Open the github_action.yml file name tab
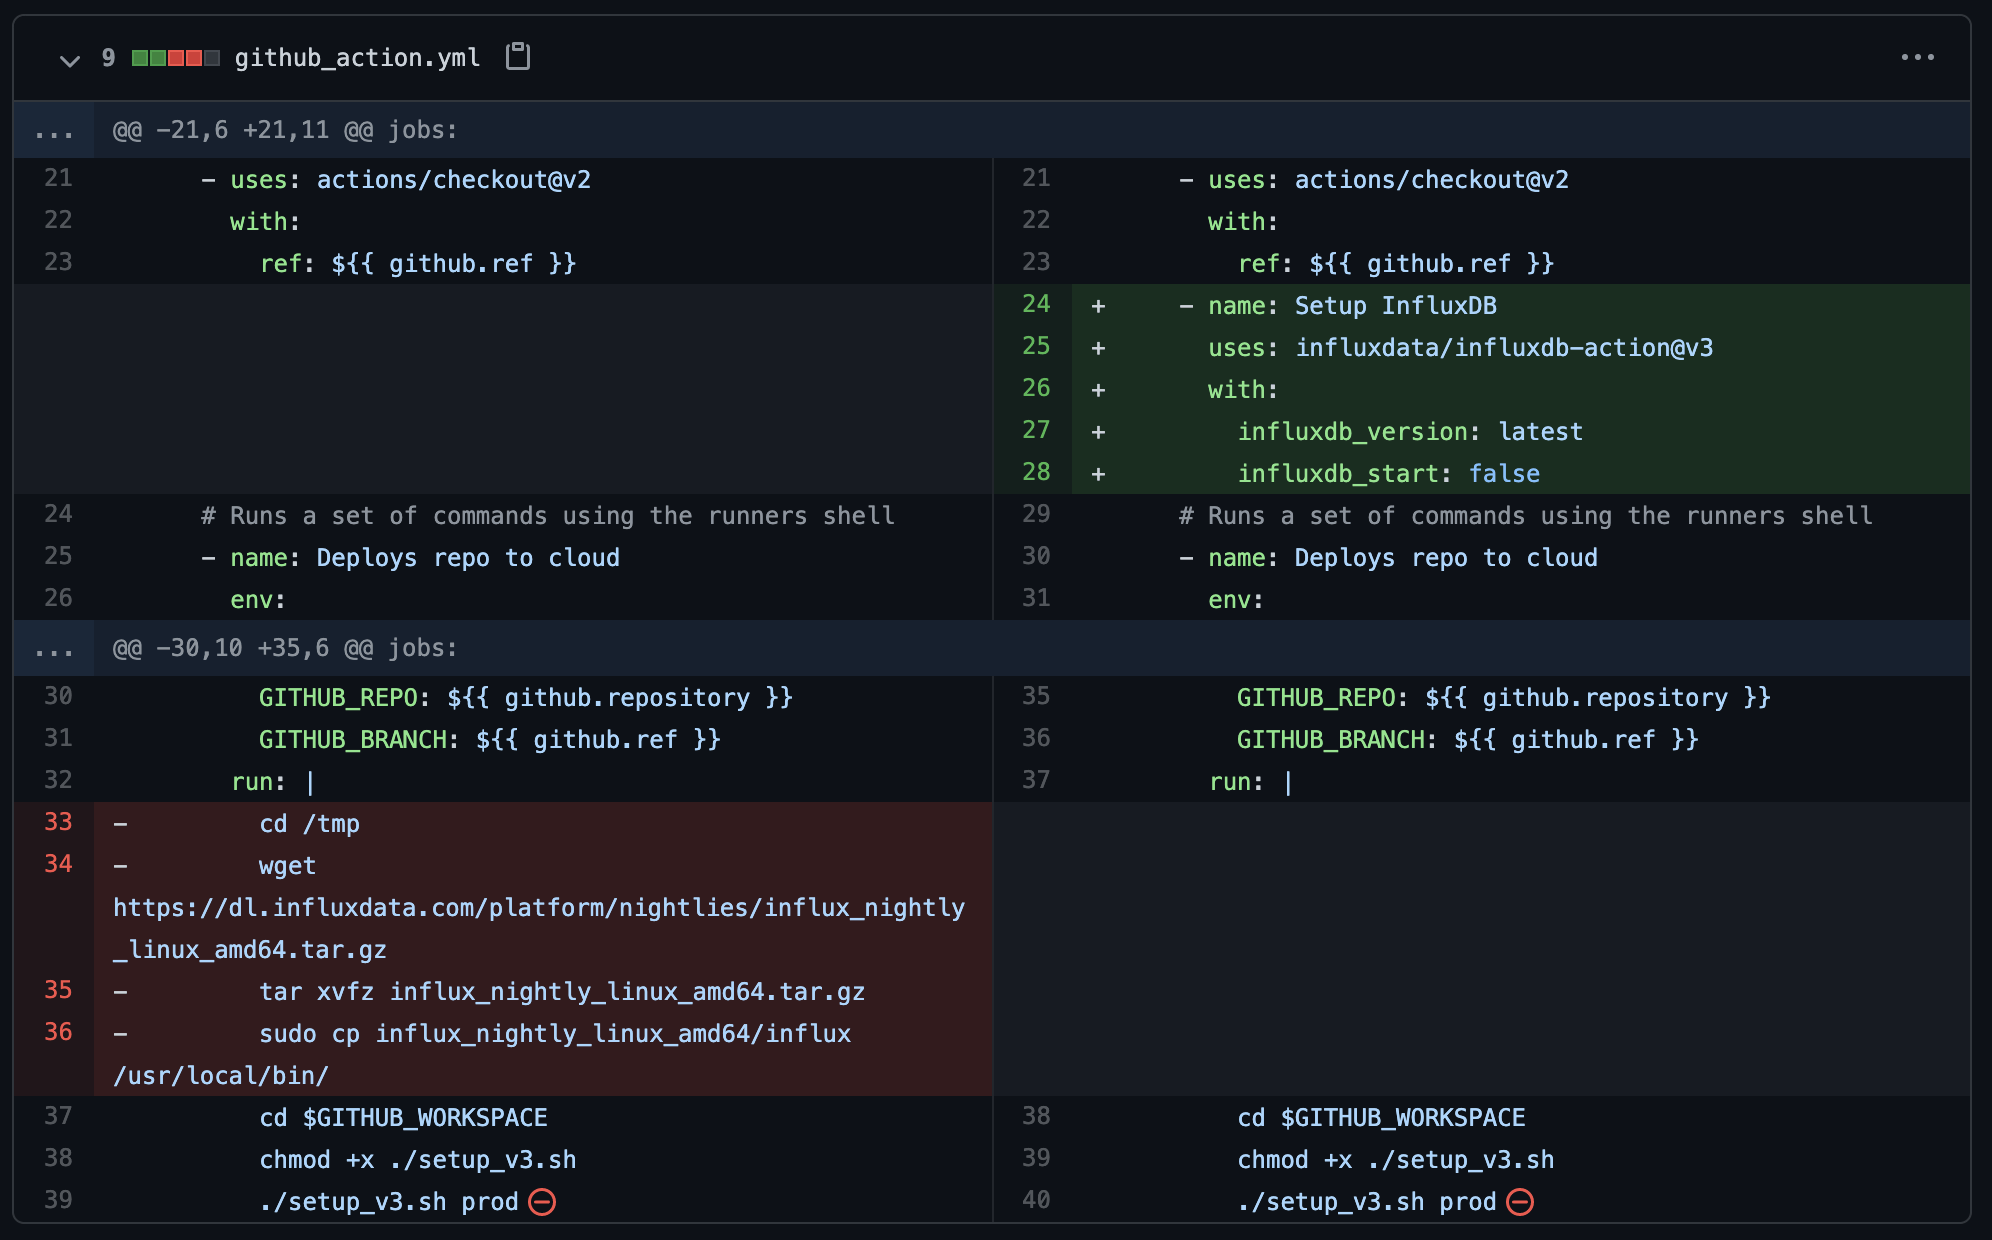Screen dimensions: 1992x1240 coord(356,57)
